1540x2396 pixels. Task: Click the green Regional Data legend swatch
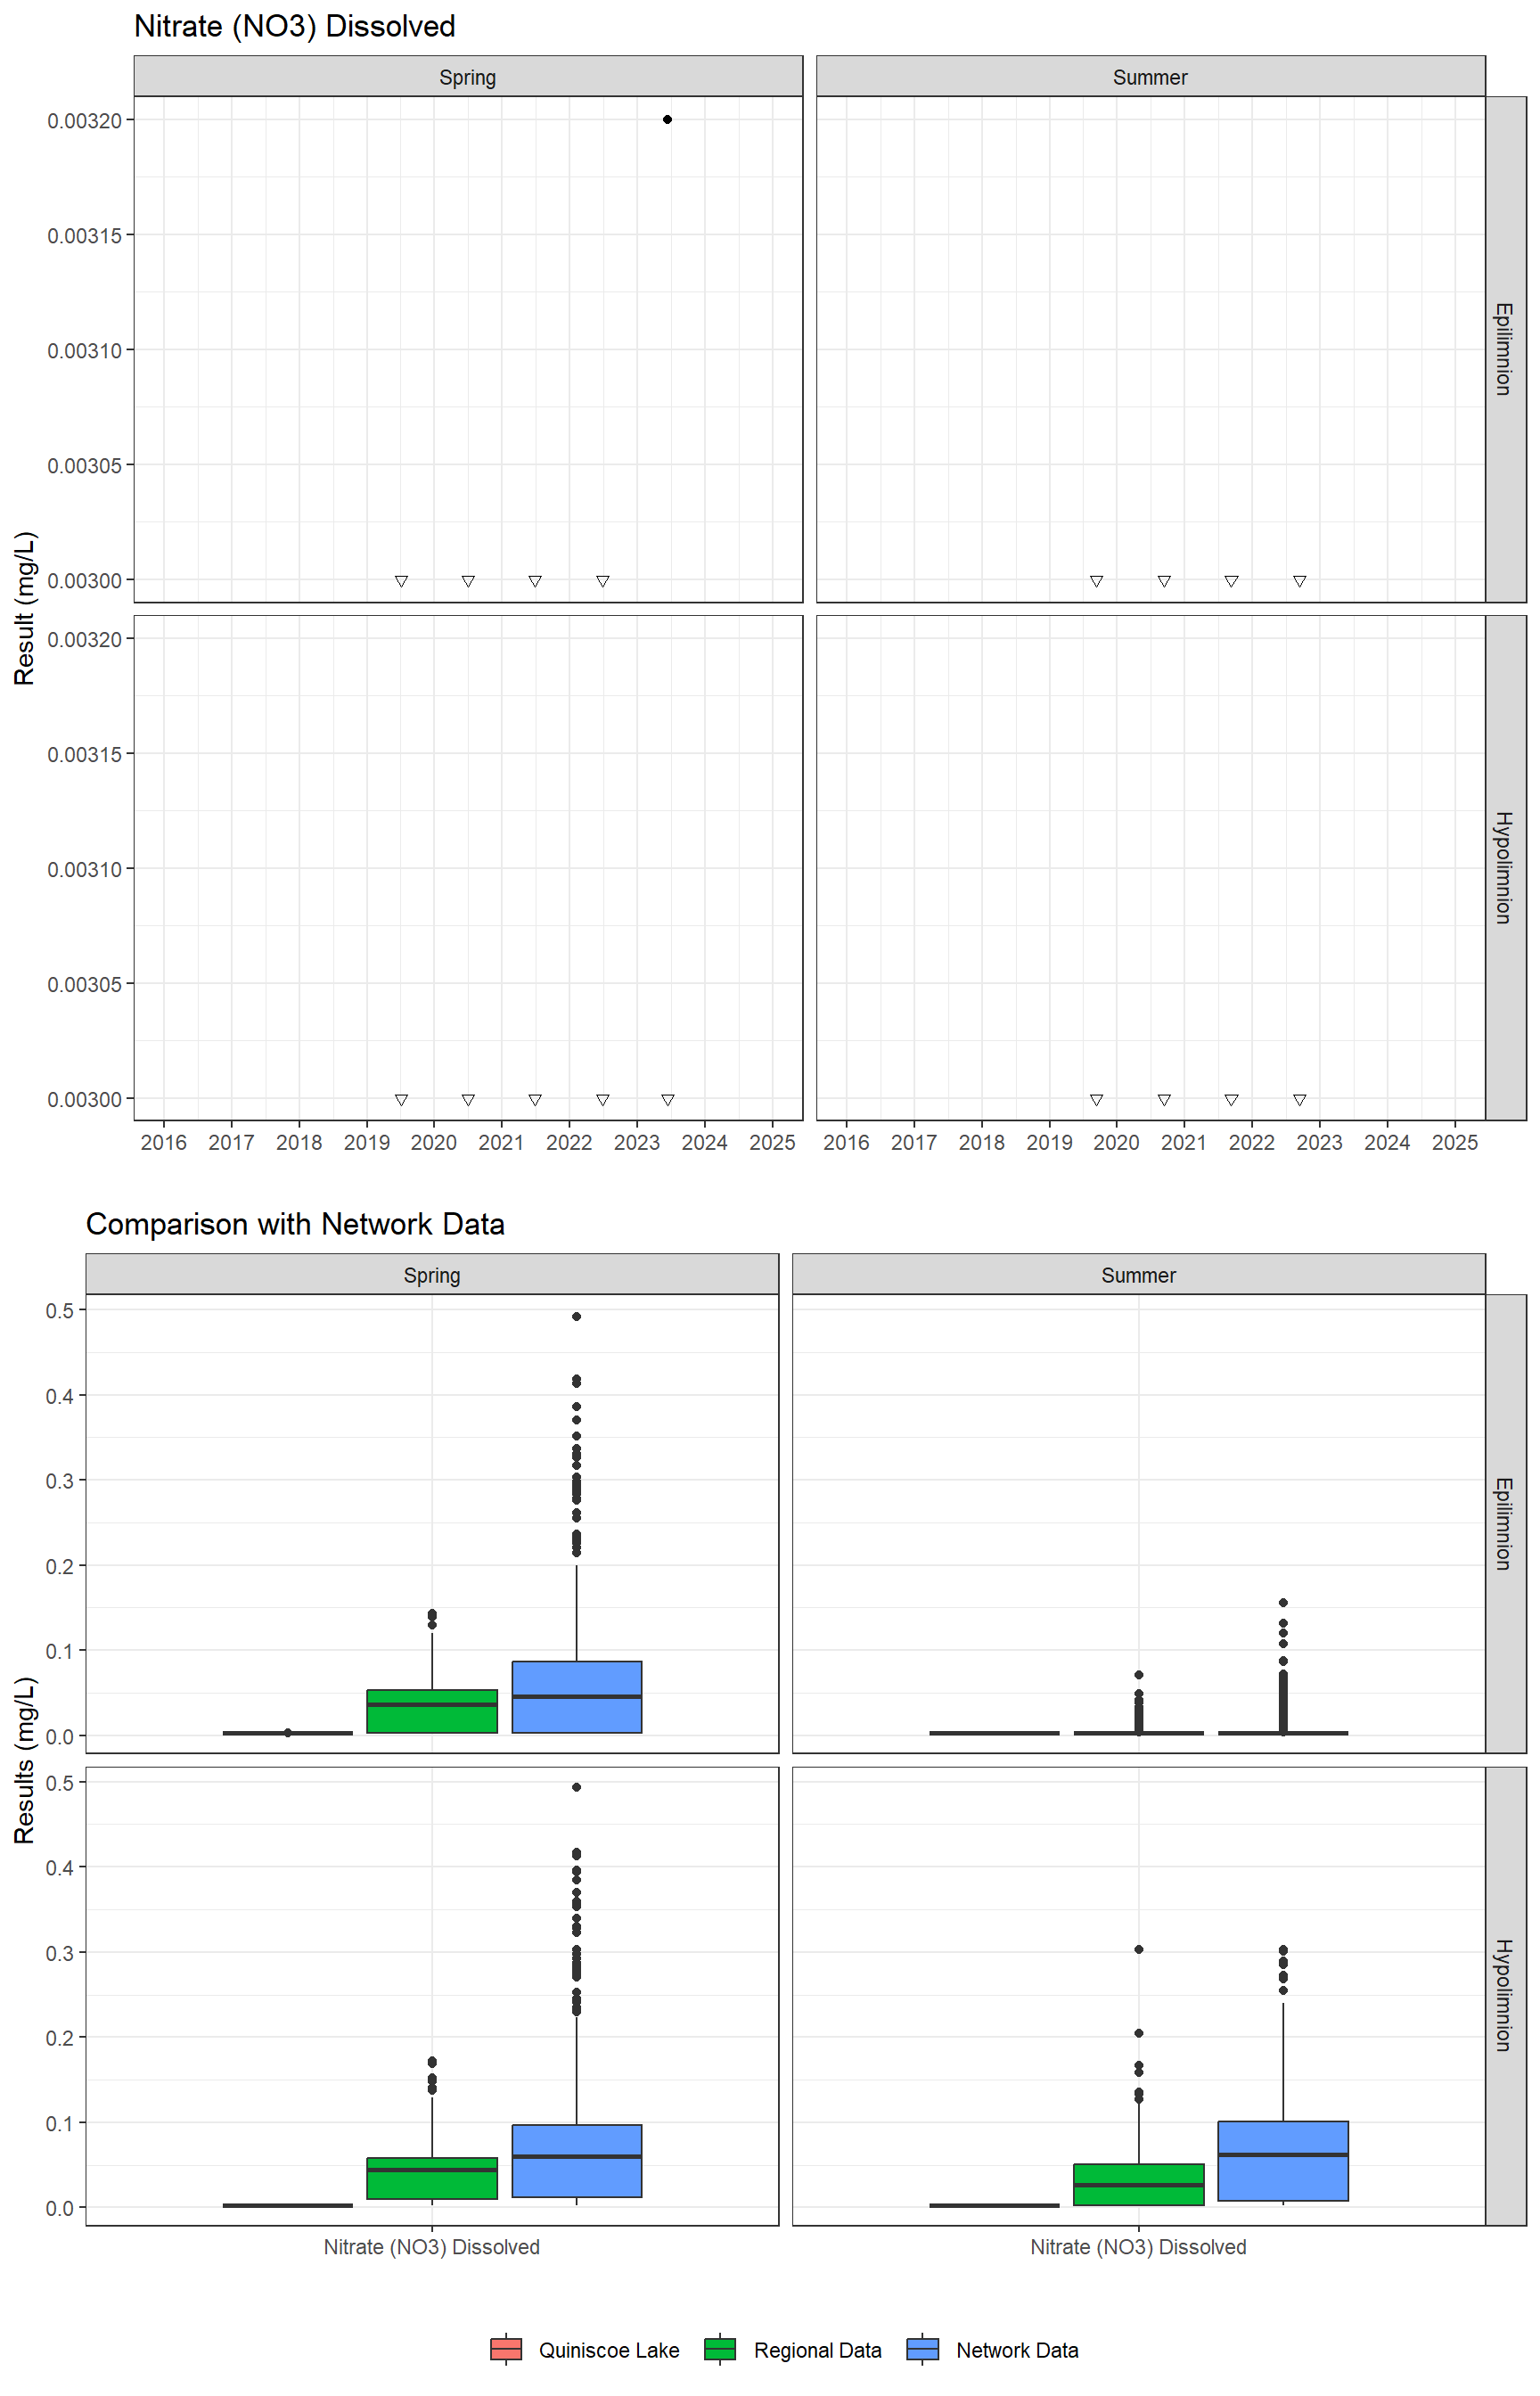(x=720, y=2349)
